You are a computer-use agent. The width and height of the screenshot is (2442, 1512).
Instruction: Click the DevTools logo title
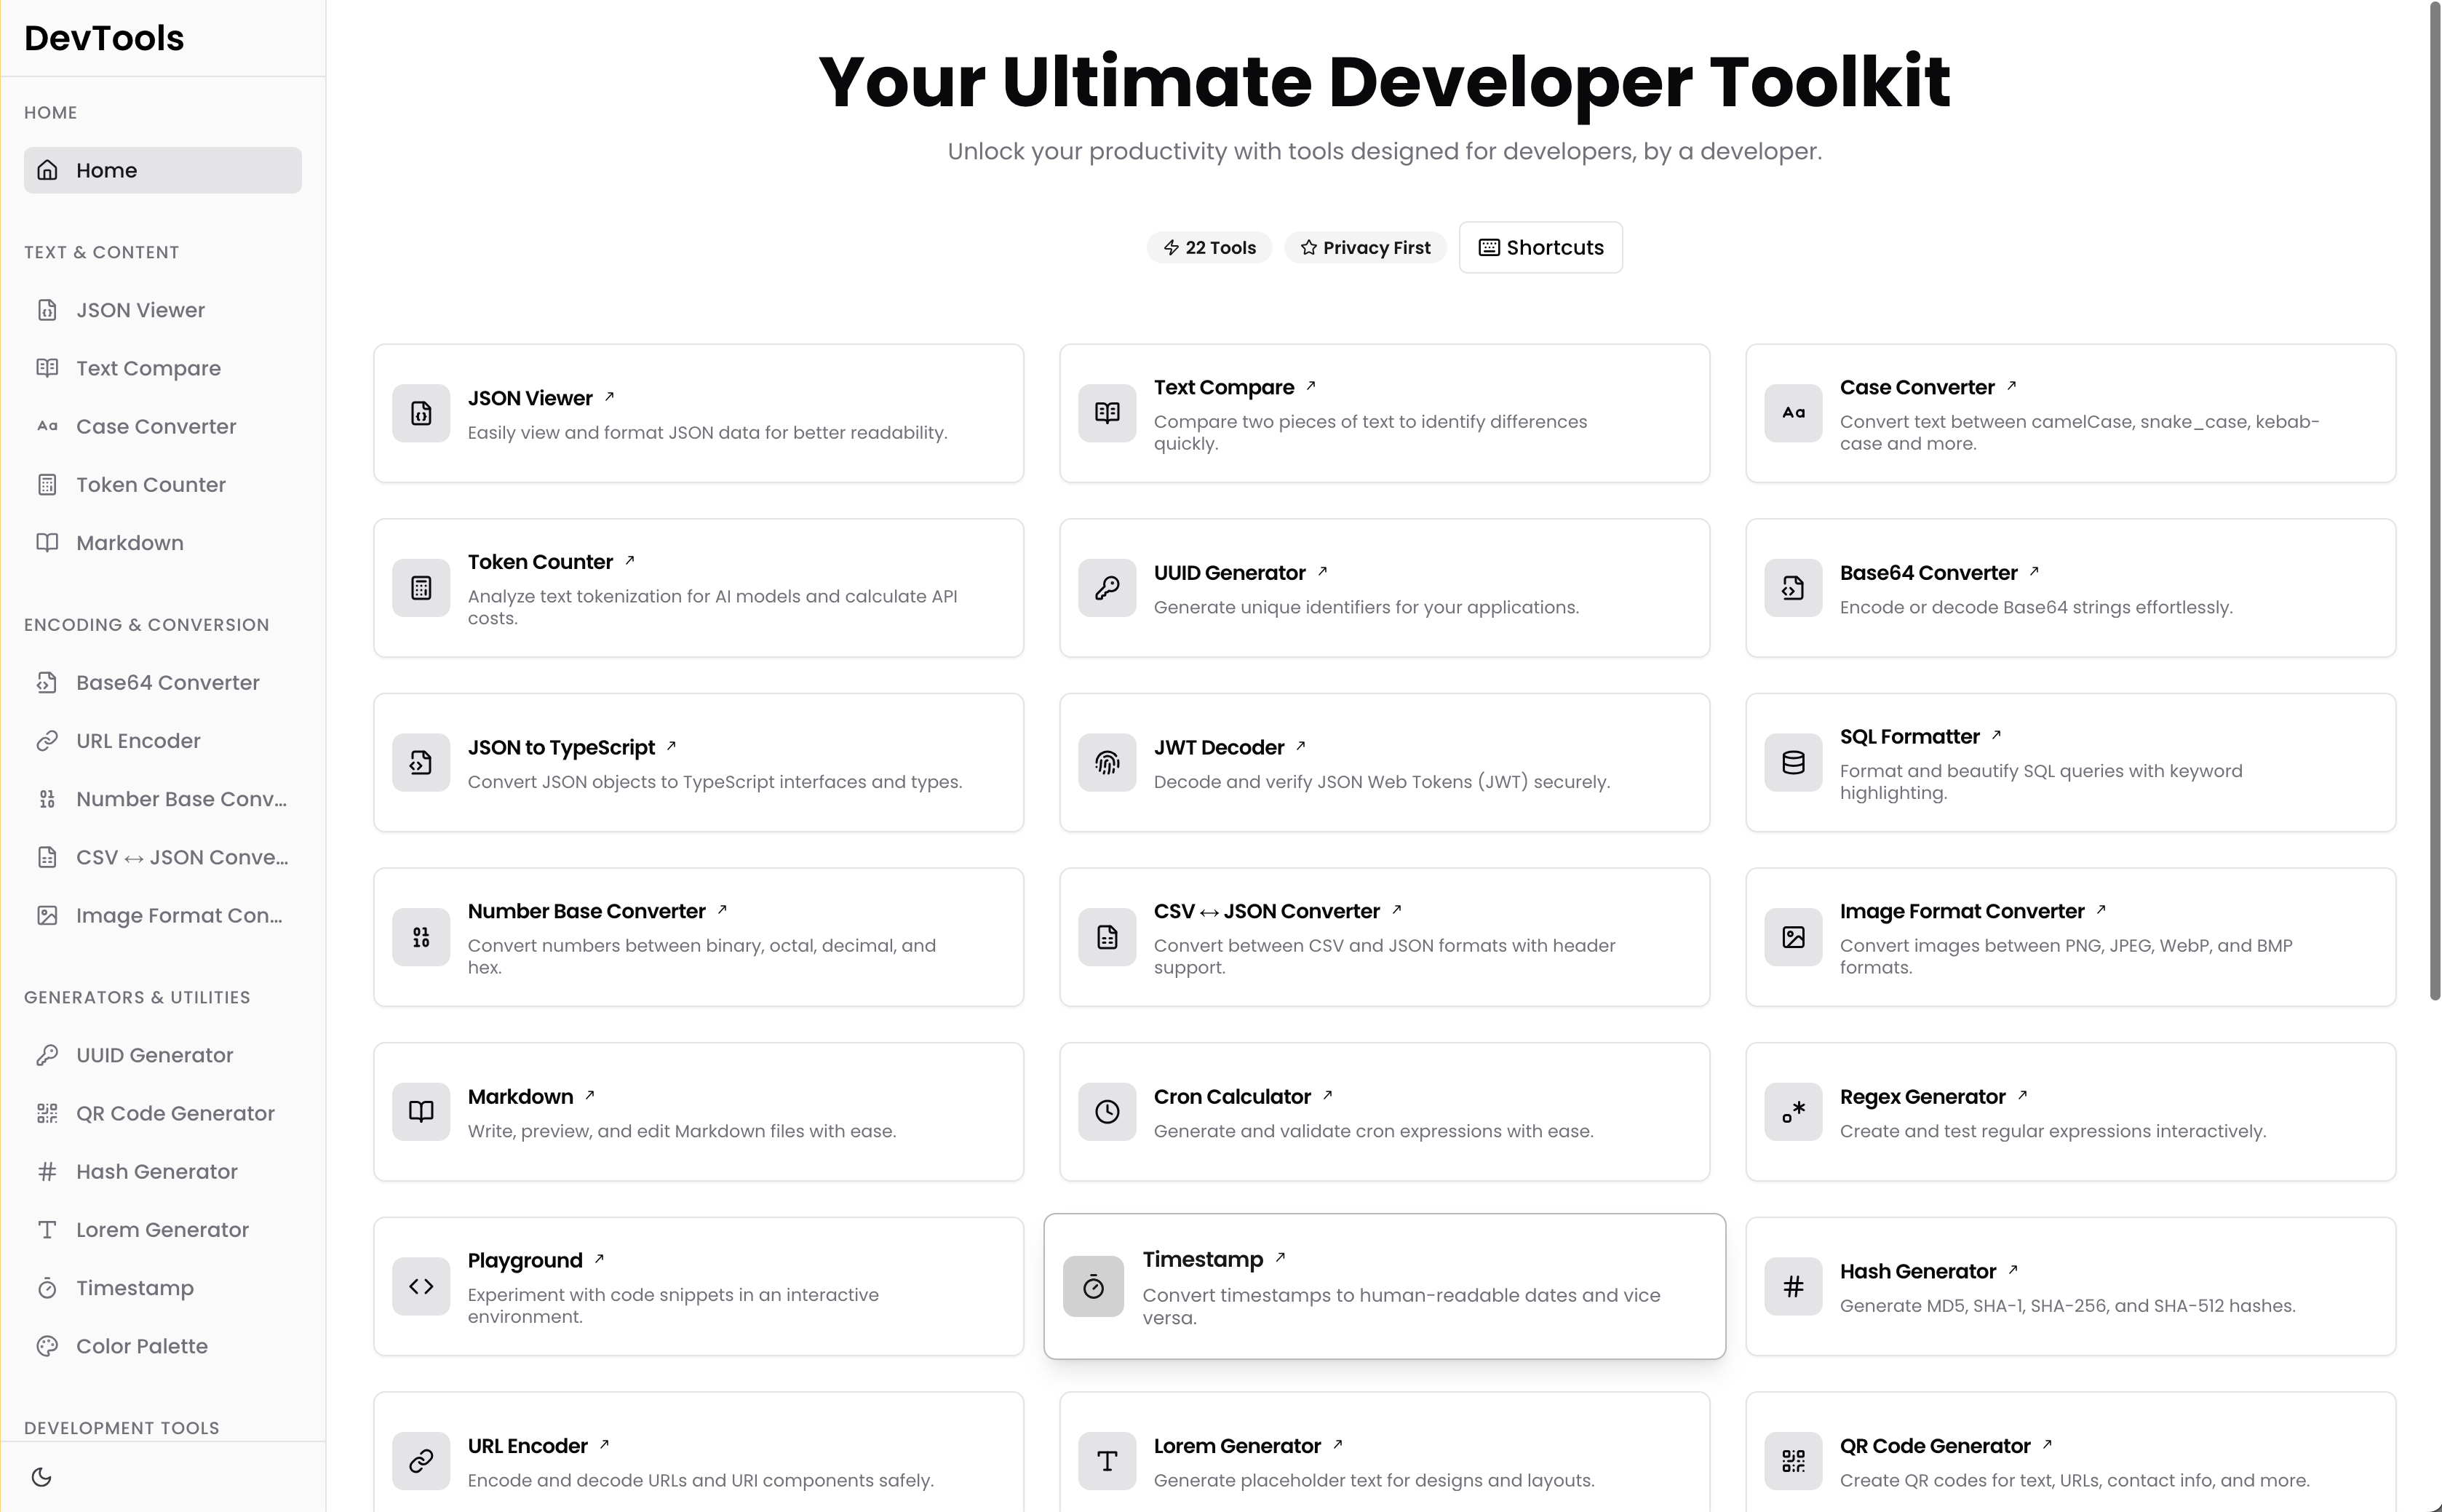pyautogui.click(x=104, y=38)
